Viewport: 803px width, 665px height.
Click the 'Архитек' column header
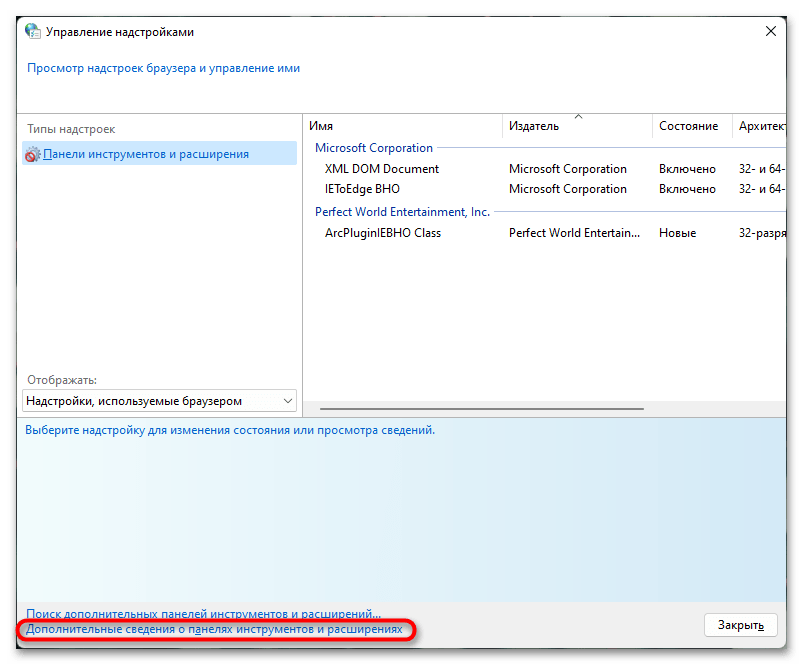coord(762,126)
